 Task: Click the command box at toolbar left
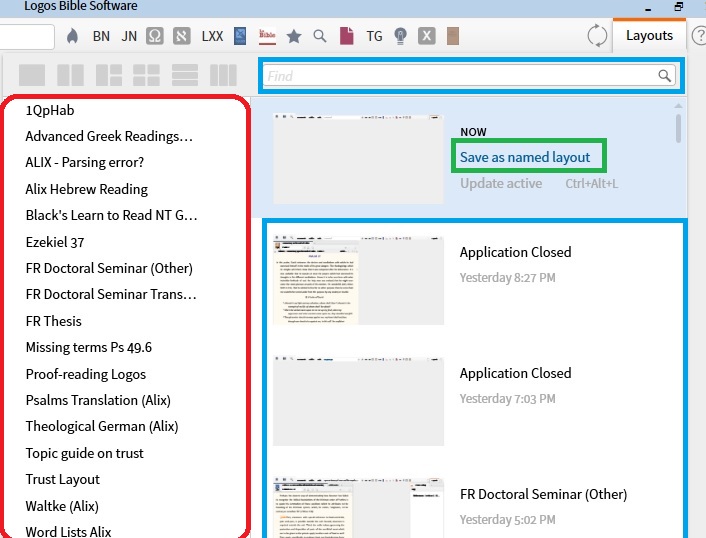coord(26,36)
